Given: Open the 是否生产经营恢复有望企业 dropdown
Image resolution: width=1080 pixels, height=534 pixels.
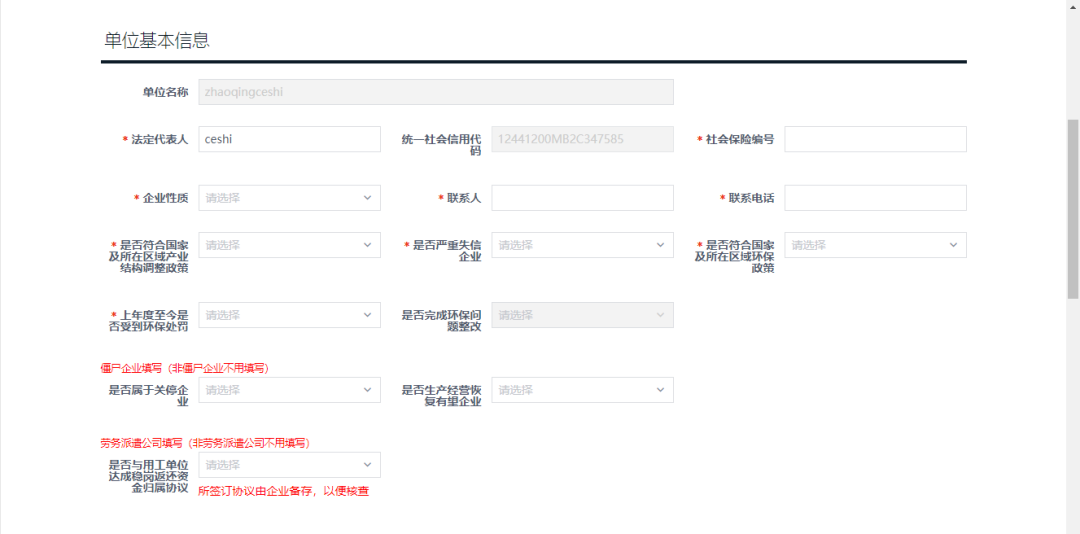Looking at the screenshot, I should click(582, 390).
